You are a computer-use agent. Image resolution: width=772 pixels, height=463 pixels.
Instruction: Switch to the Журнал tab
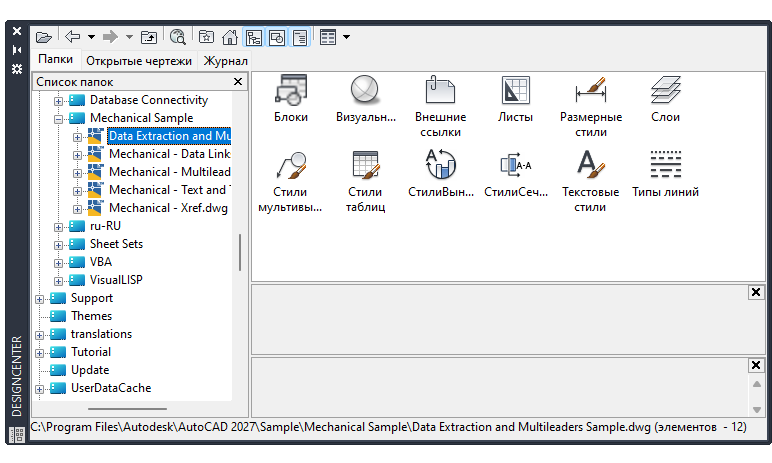[x=225, y=61]
